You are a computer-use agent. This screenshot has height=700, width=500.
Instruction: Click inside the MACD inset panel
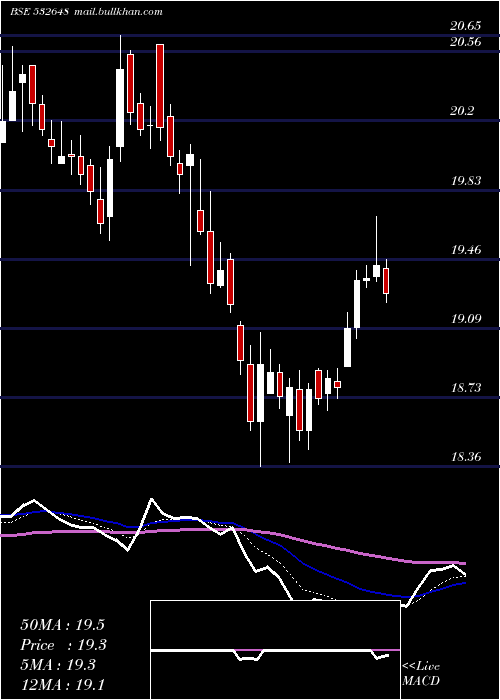[275, 650]
